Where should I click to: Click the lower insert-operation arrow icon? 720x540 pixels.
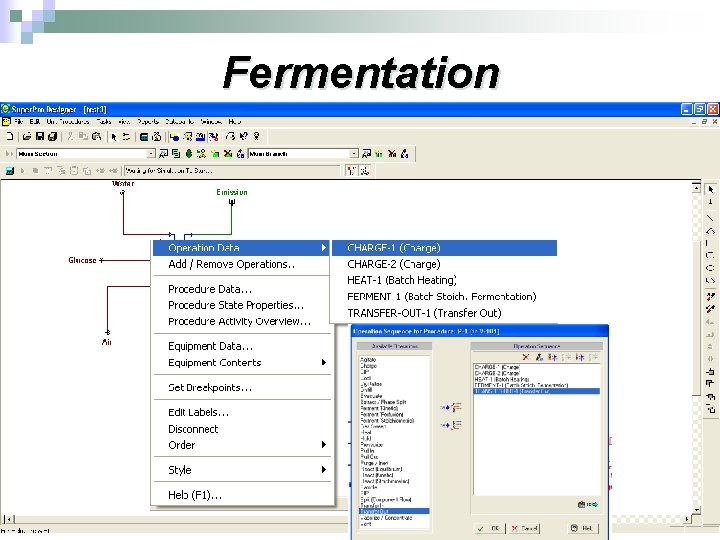[x=452, y=425]
